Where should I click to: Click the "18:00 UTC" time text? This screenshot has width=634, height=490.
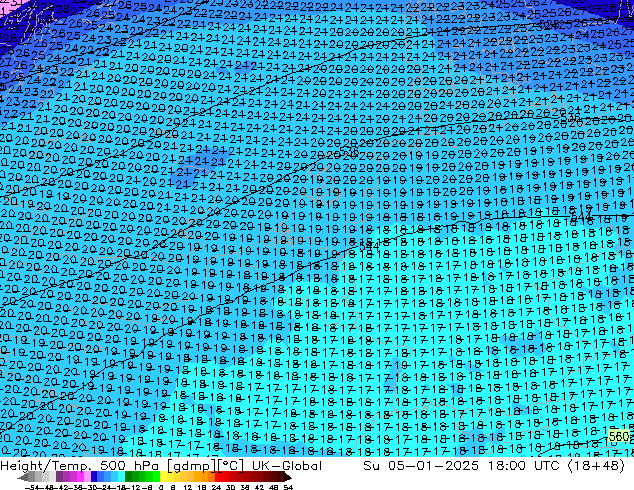[x=523, y=466]
